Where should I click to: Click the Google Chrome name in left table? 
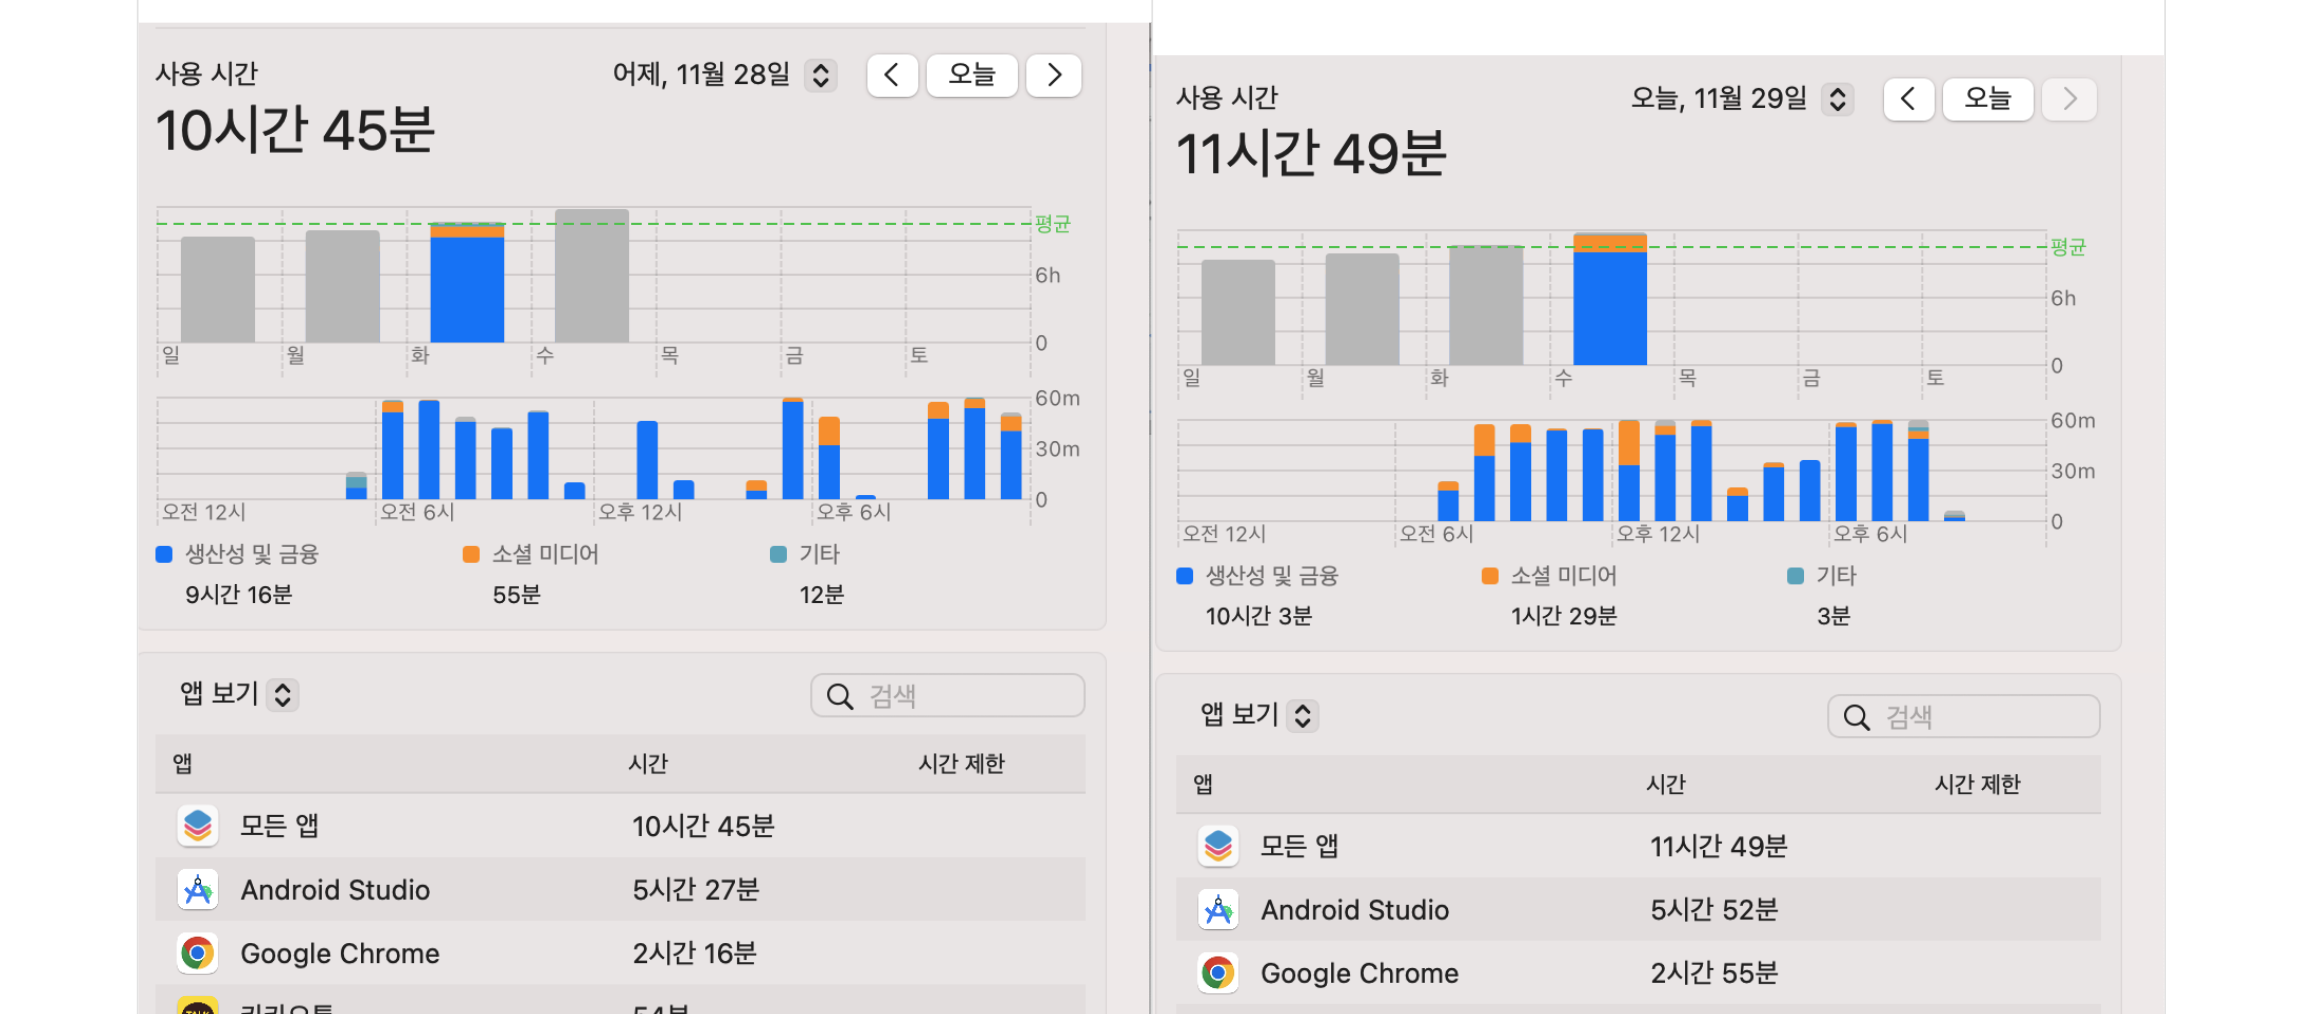[x=340, y=954]
